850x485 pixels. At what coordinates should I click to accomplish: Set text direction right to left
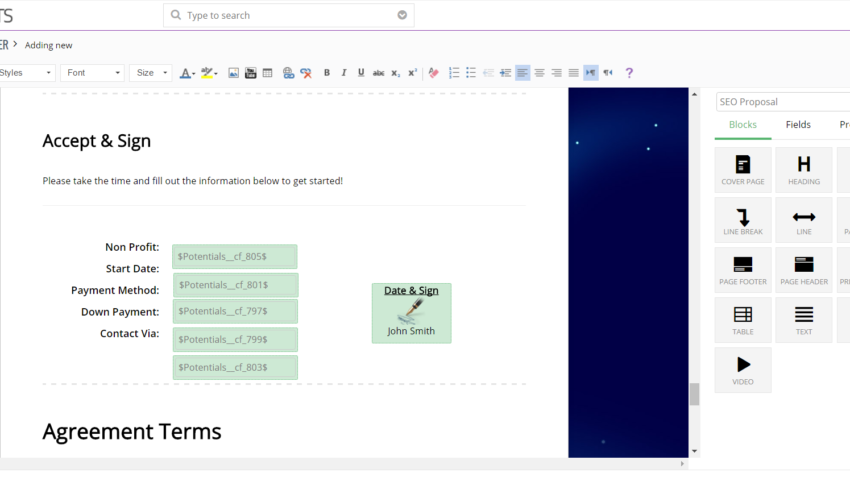click(608, 73)
